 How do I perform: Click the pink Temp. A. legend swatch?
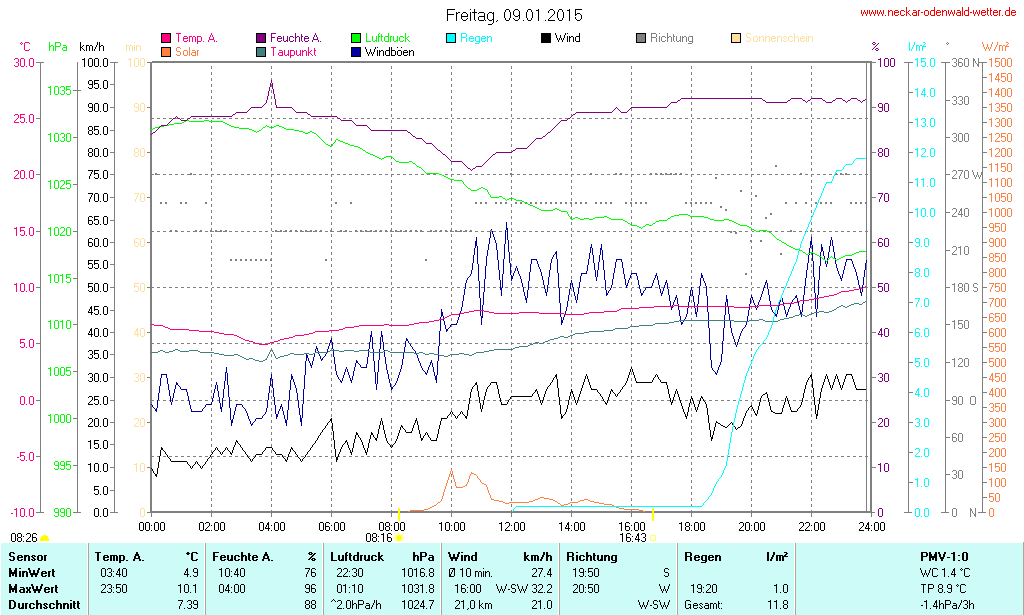click(166, 38)
